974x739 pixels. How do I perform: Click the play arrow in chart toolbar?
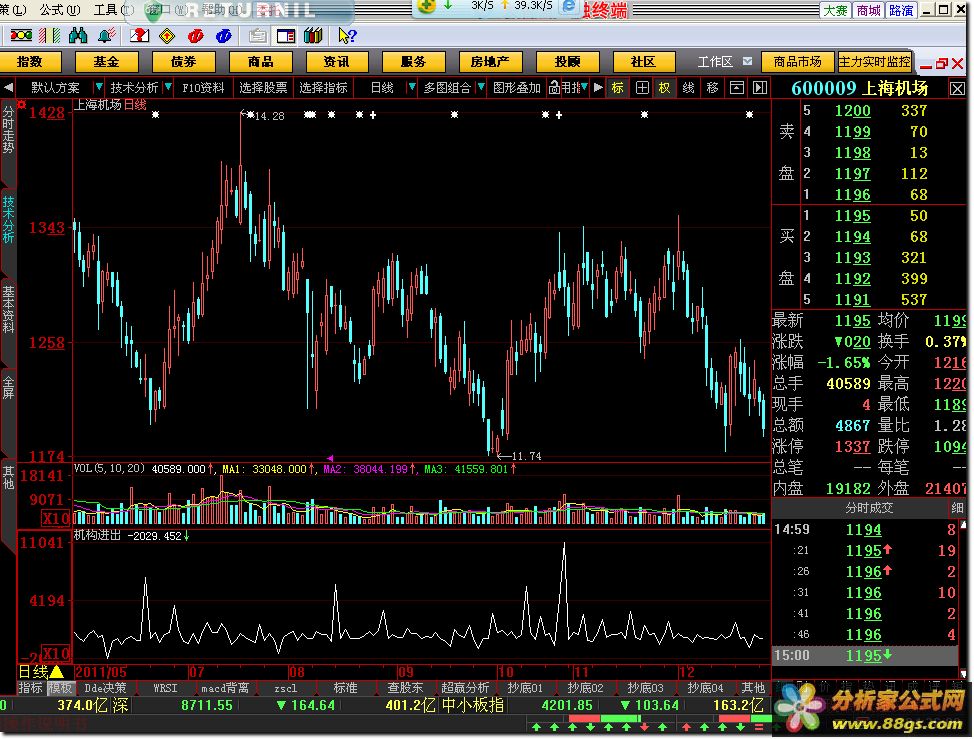[x=598, y=88]
